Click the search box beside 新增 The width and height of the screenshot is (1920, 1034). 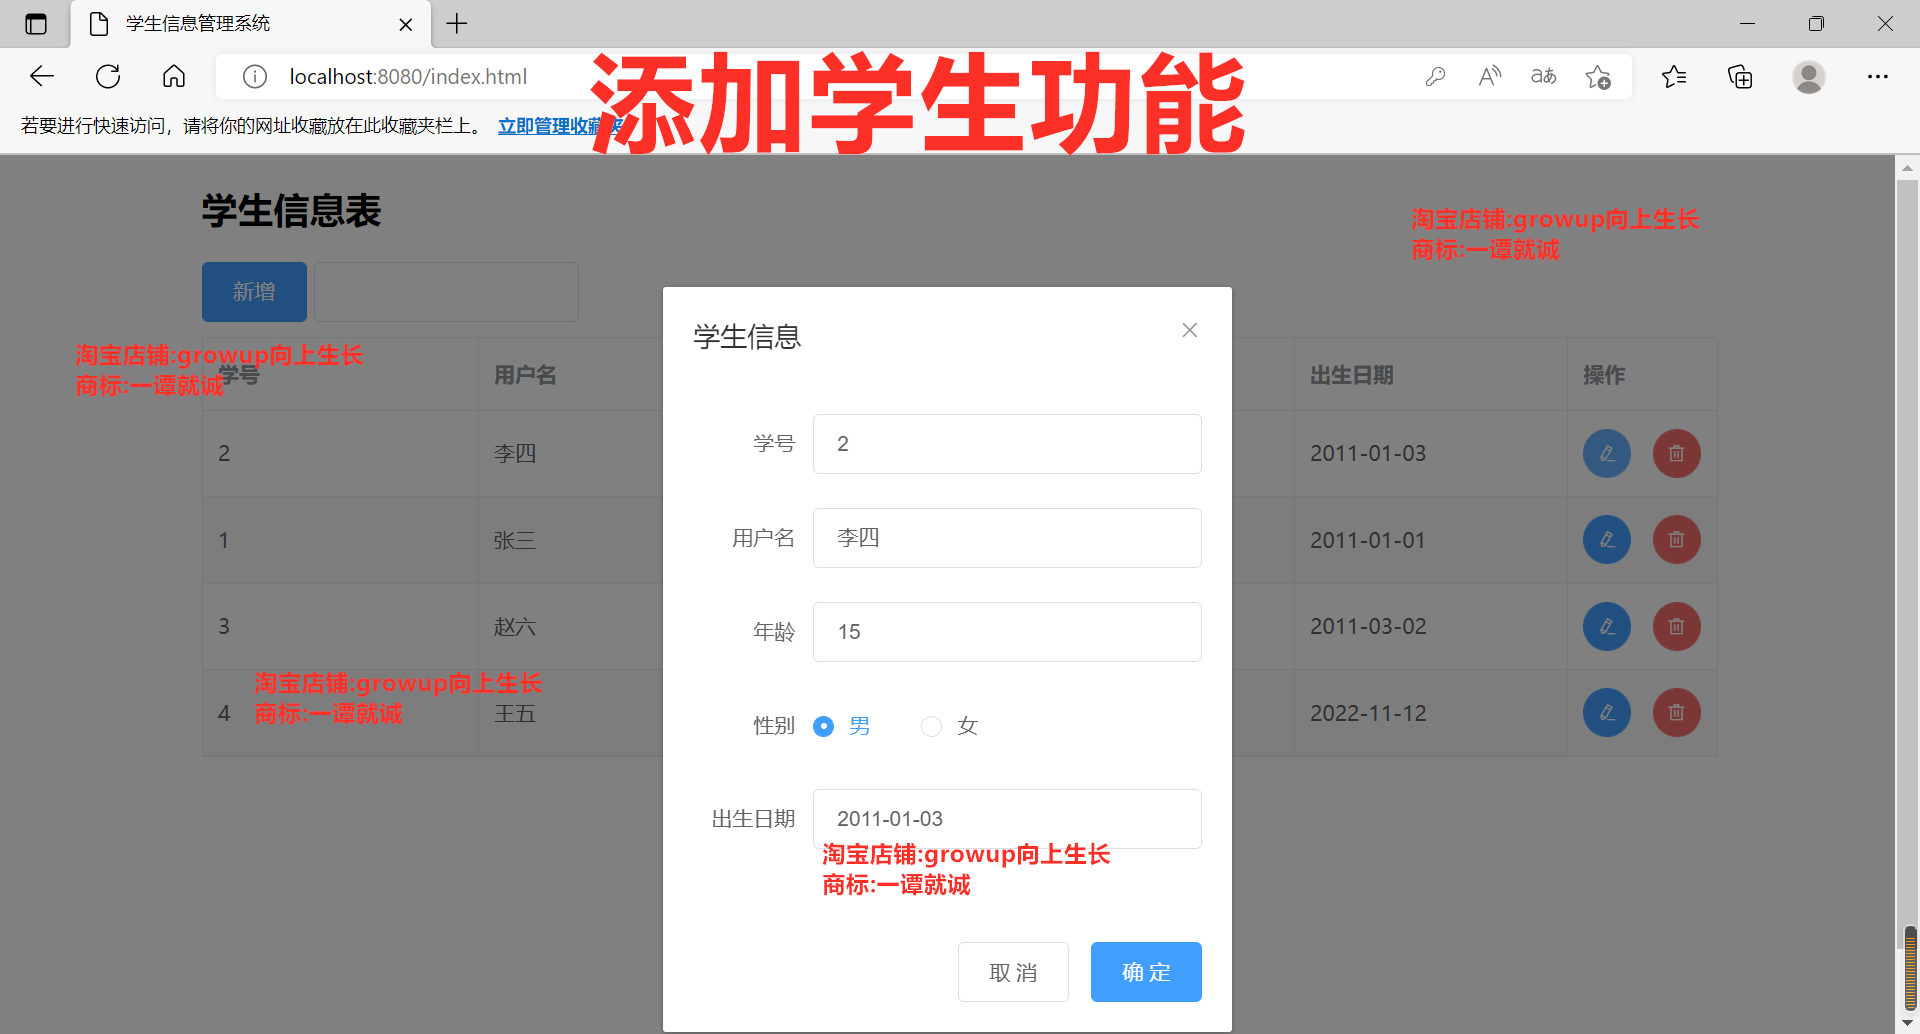point(446,292)
